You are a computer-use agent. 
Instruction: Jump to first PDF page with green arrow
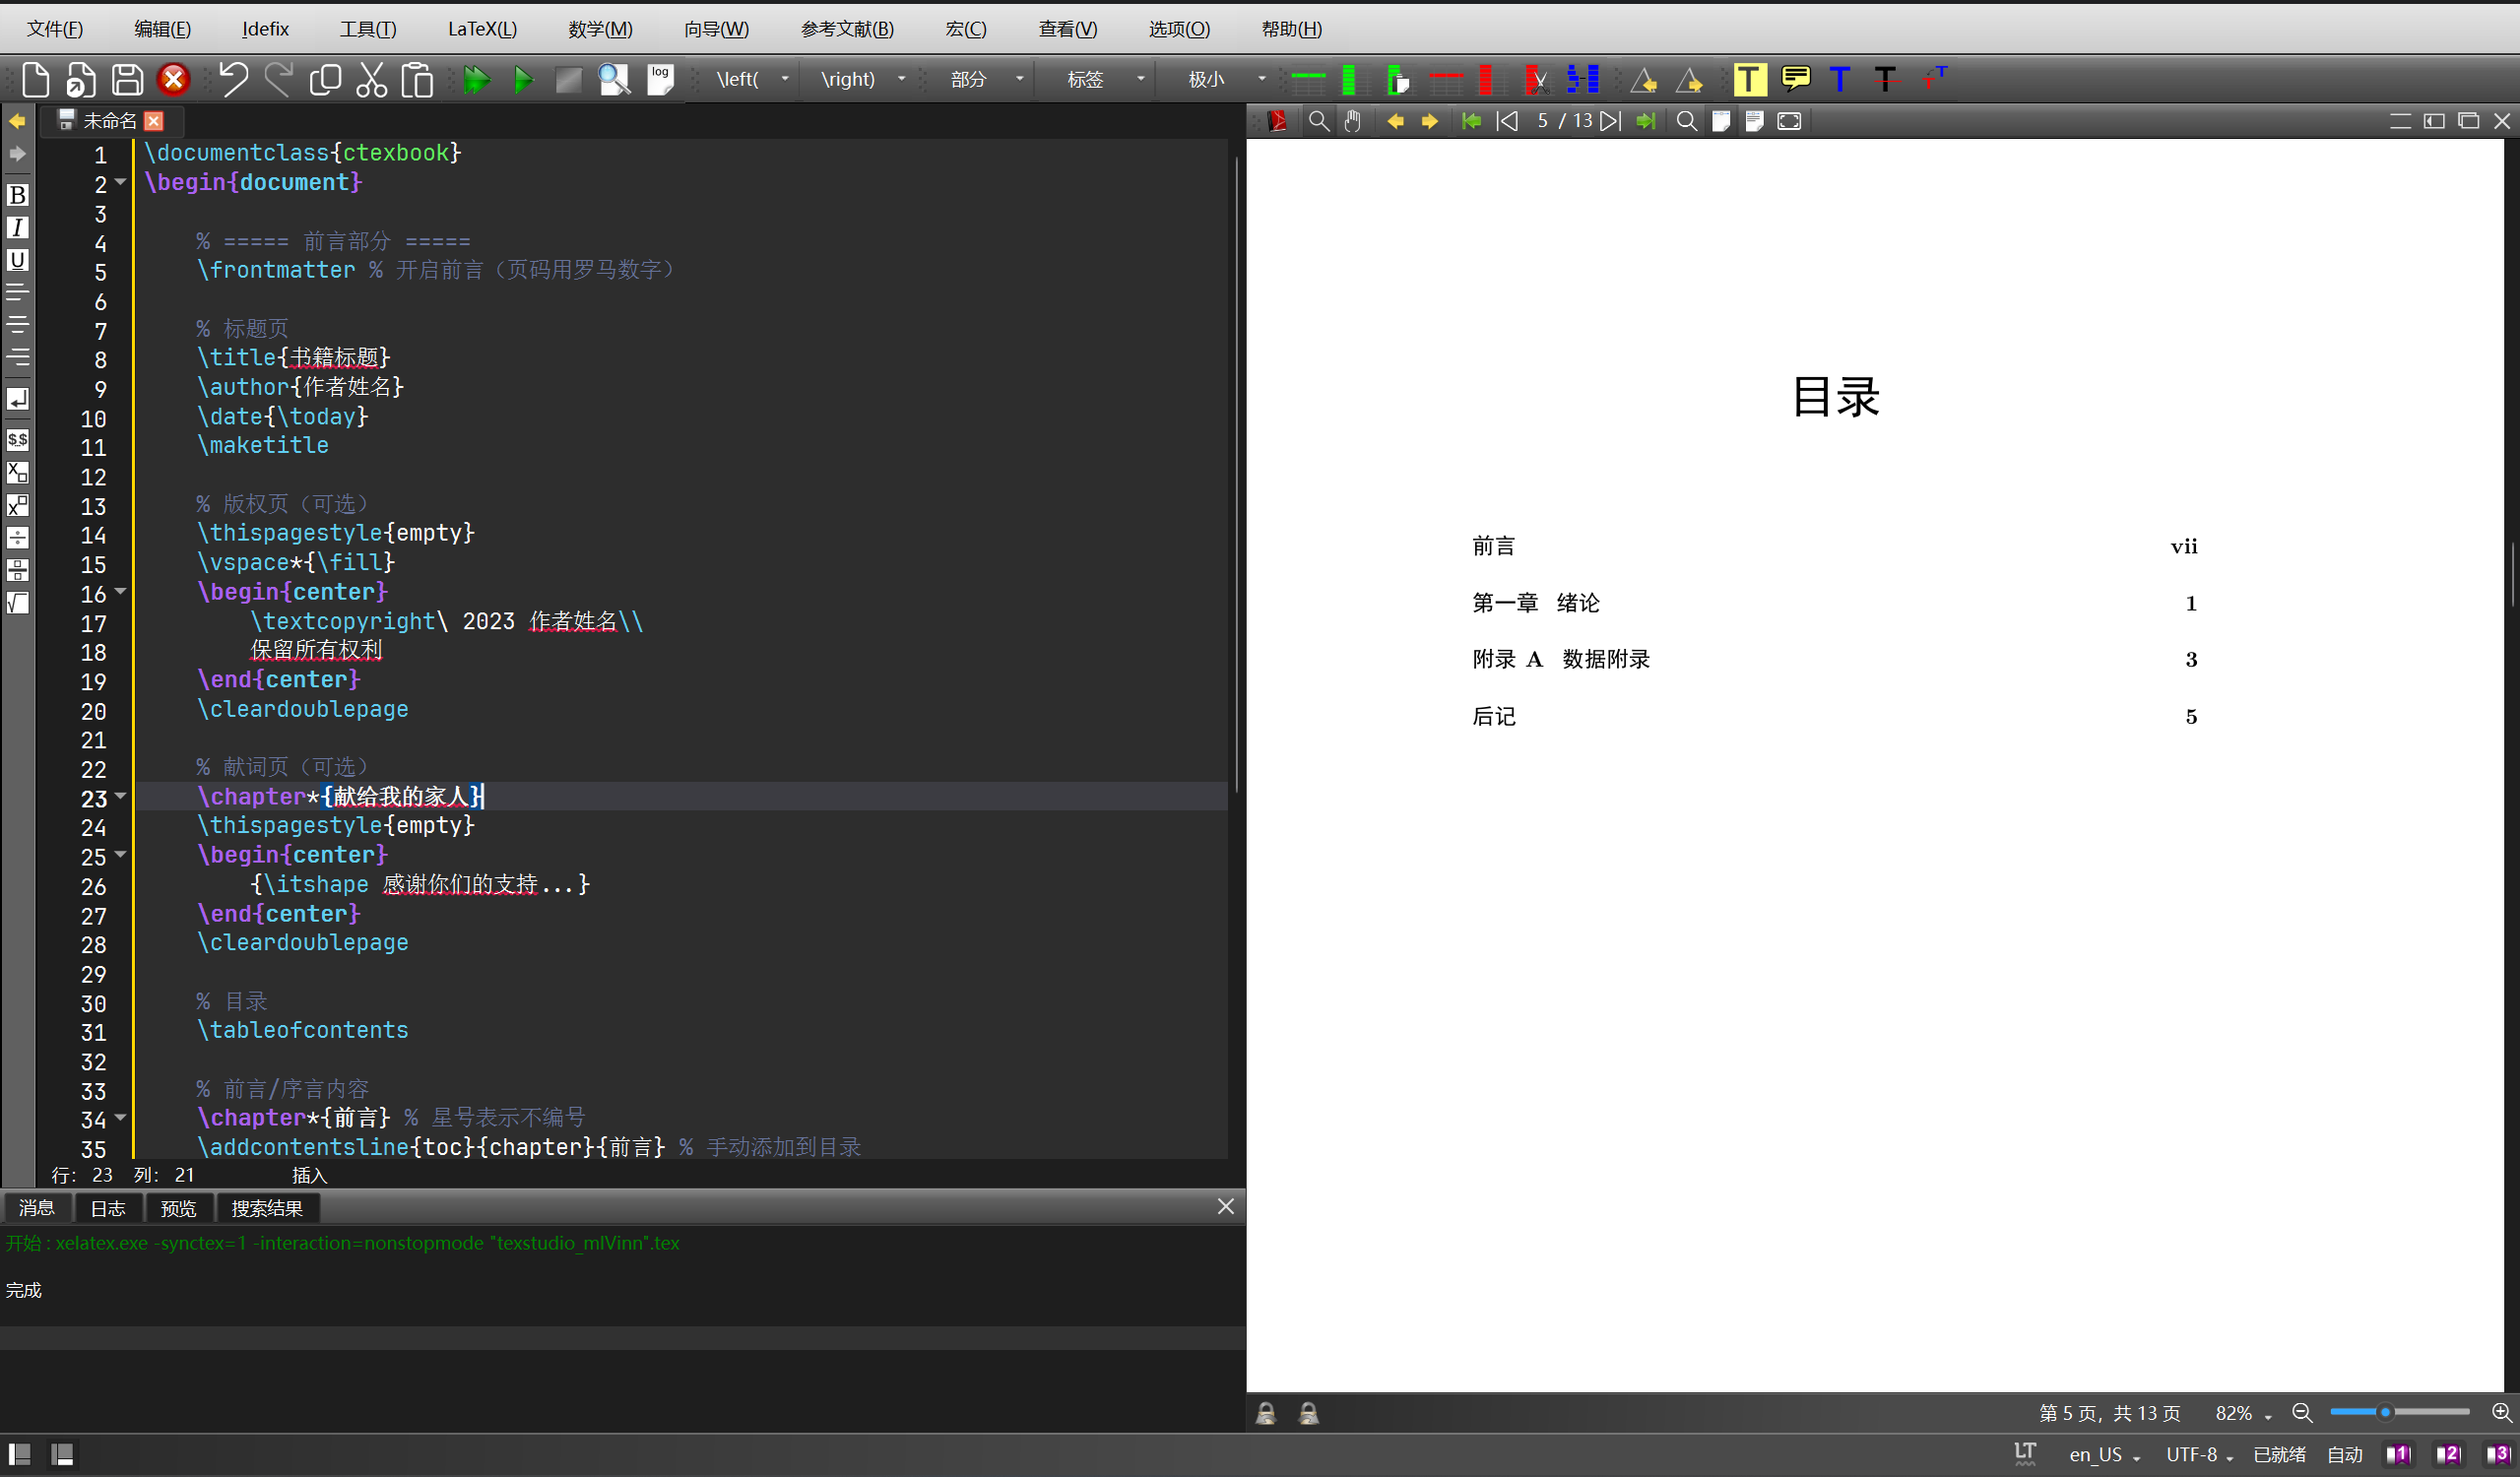tap(1471, 121)
